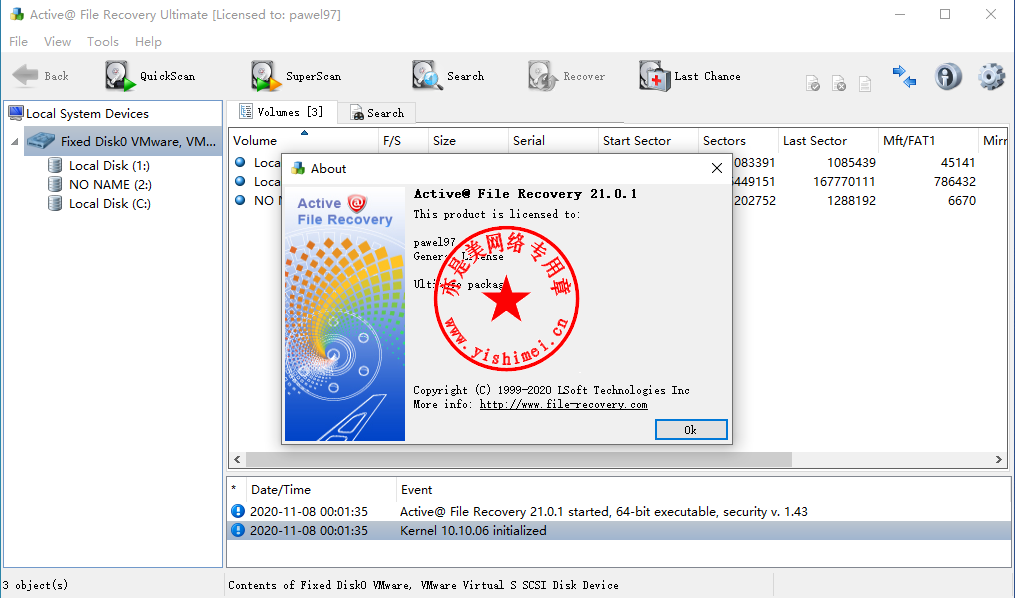Open the file-recovery.com link
1015x598 pixels.
[563, 404]
